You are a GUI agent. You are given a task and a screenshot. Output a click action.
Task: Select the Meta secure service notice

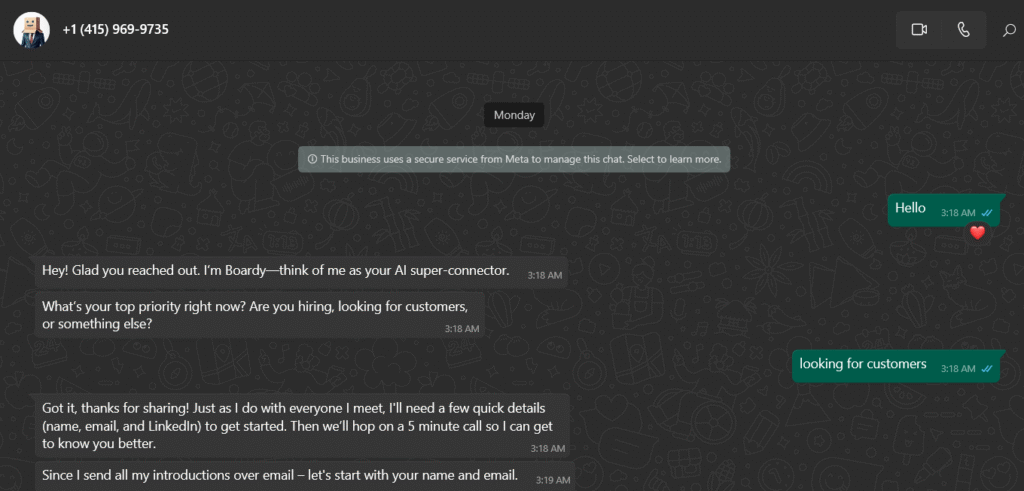pyautogui.click(x=514, y=159)
